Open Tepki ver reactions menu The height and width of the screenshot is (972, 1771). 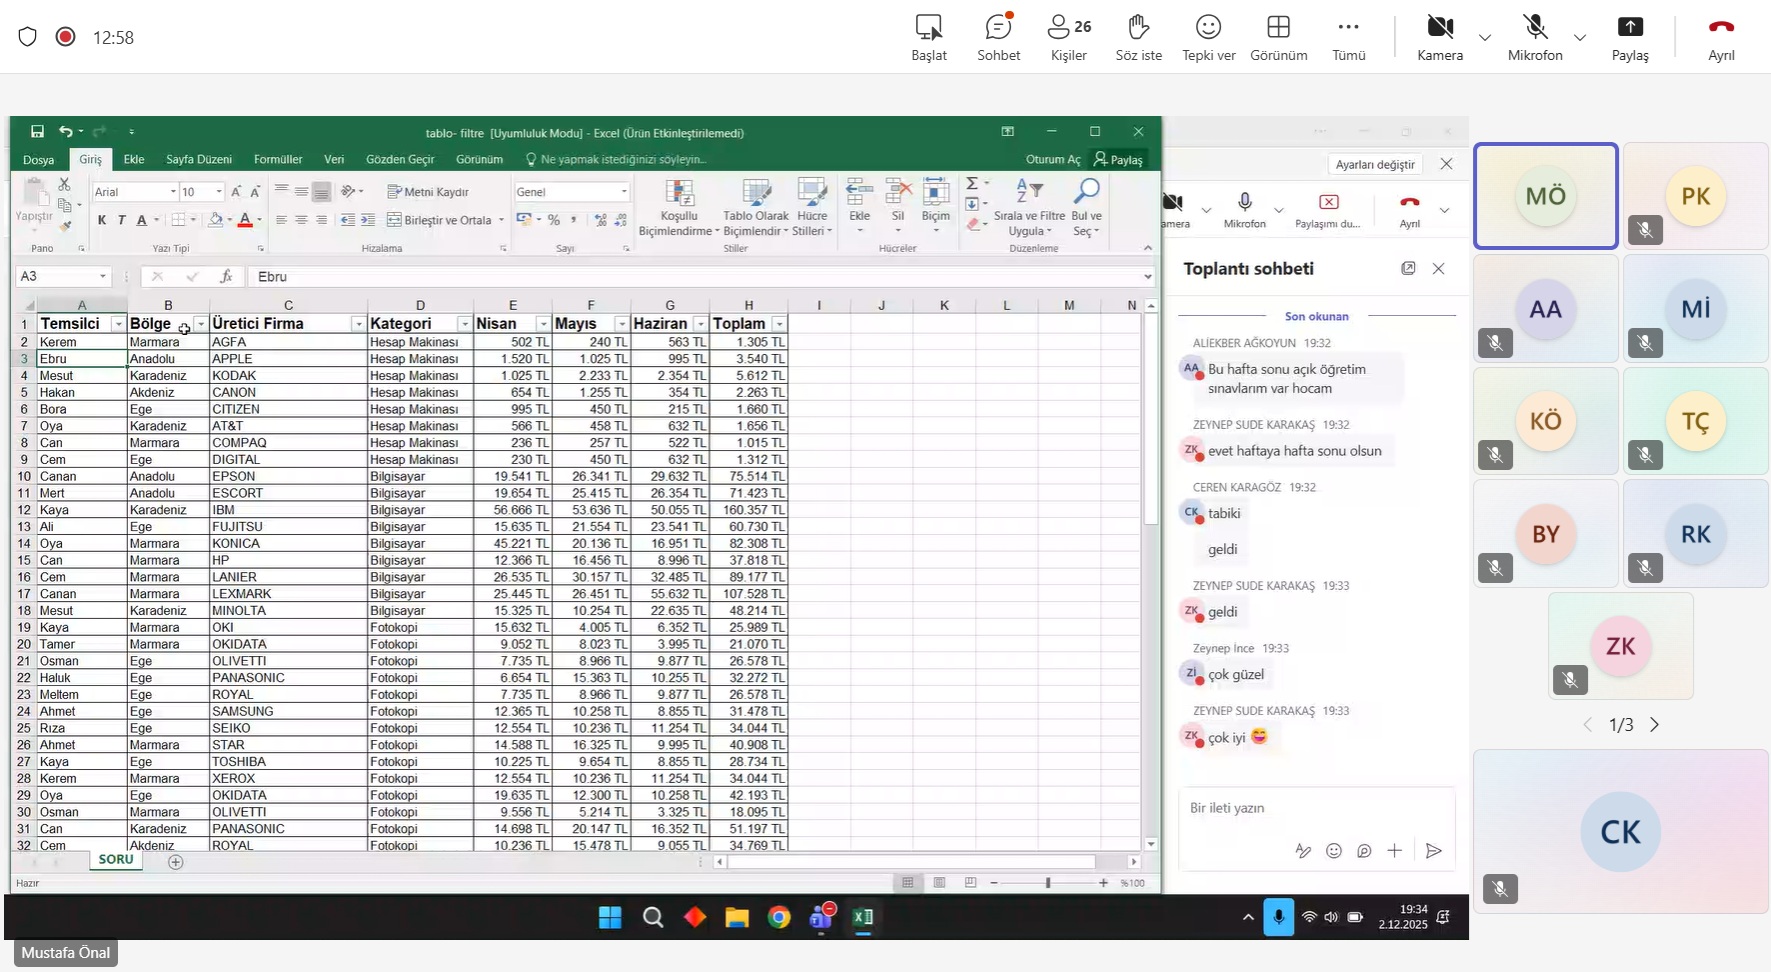tap(1208, 37)
